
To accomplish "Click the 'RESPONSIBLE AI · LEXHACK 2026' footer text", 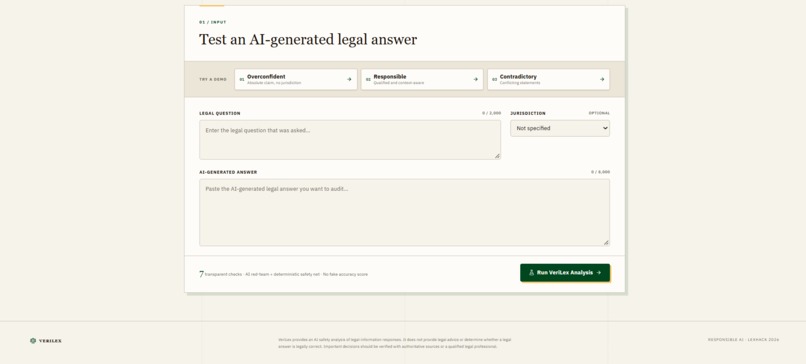I will 743,340.
